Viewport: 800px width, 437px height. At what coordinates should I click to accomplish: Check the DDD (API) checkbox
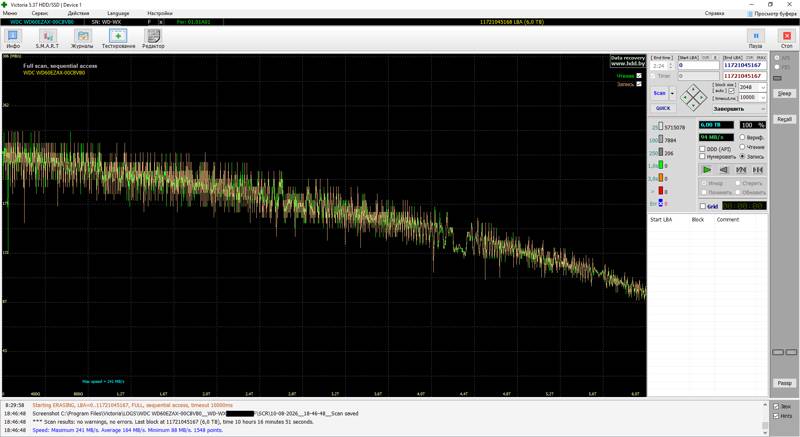pos(702,149)
